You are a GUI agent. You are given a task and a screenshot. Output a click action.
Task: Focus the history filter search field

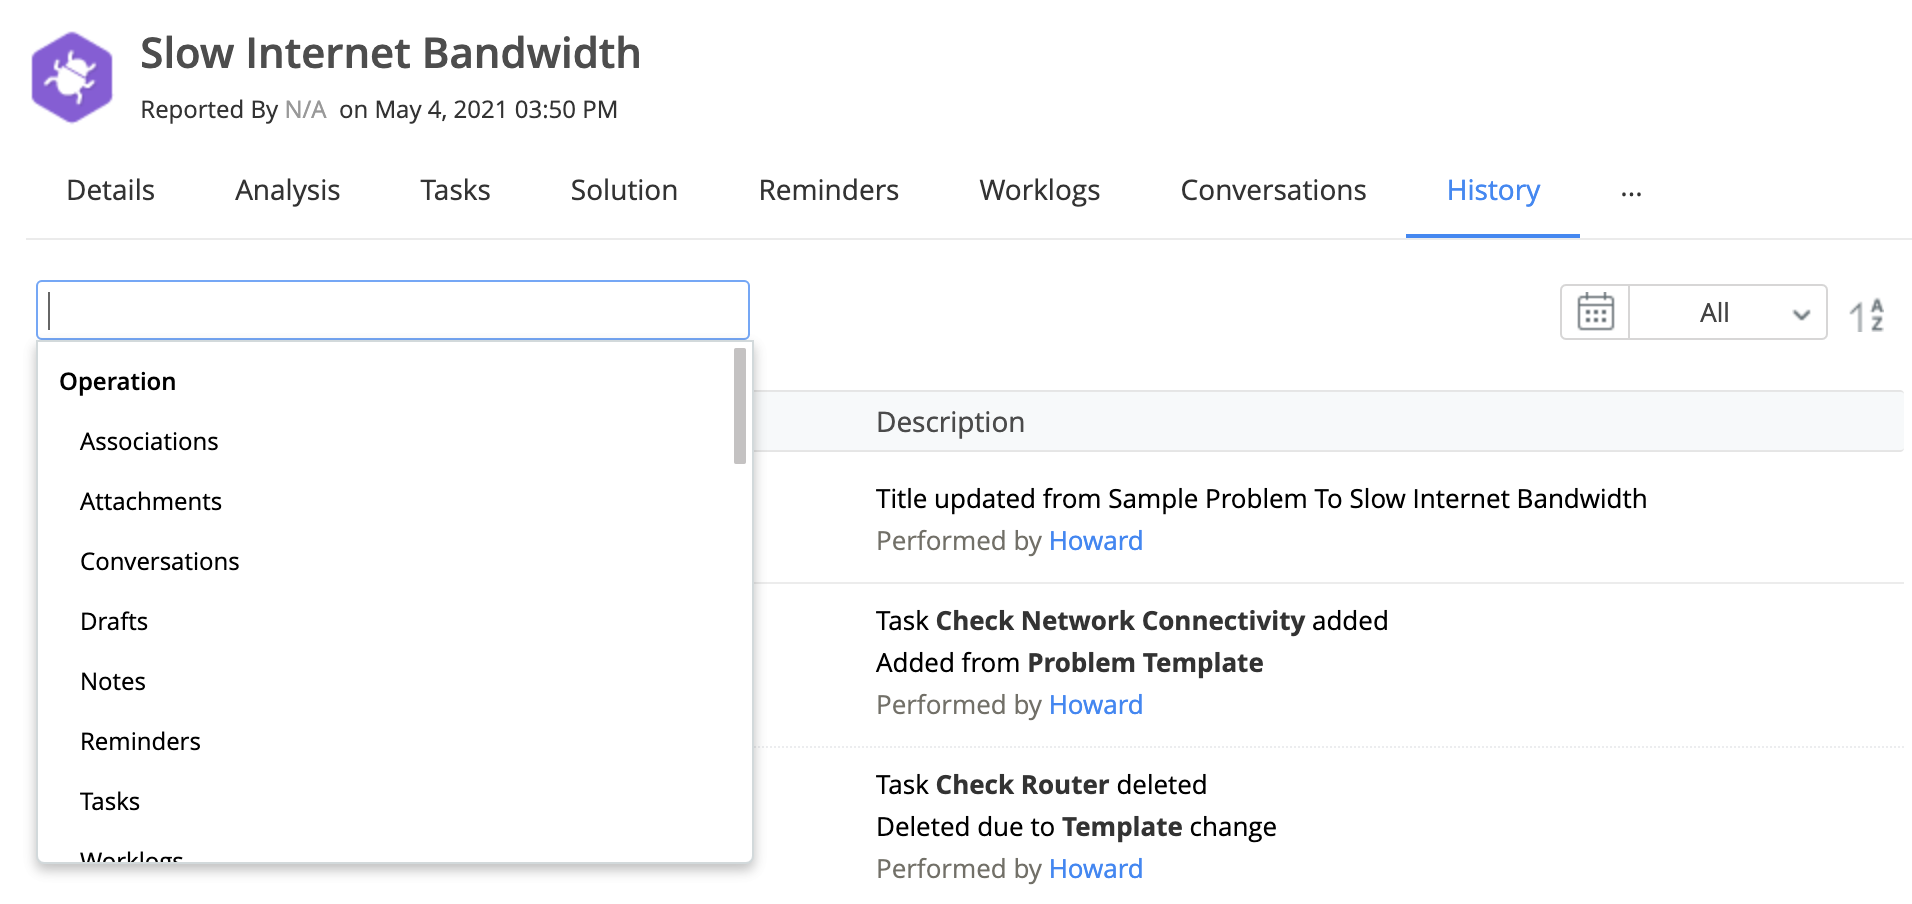393,310
